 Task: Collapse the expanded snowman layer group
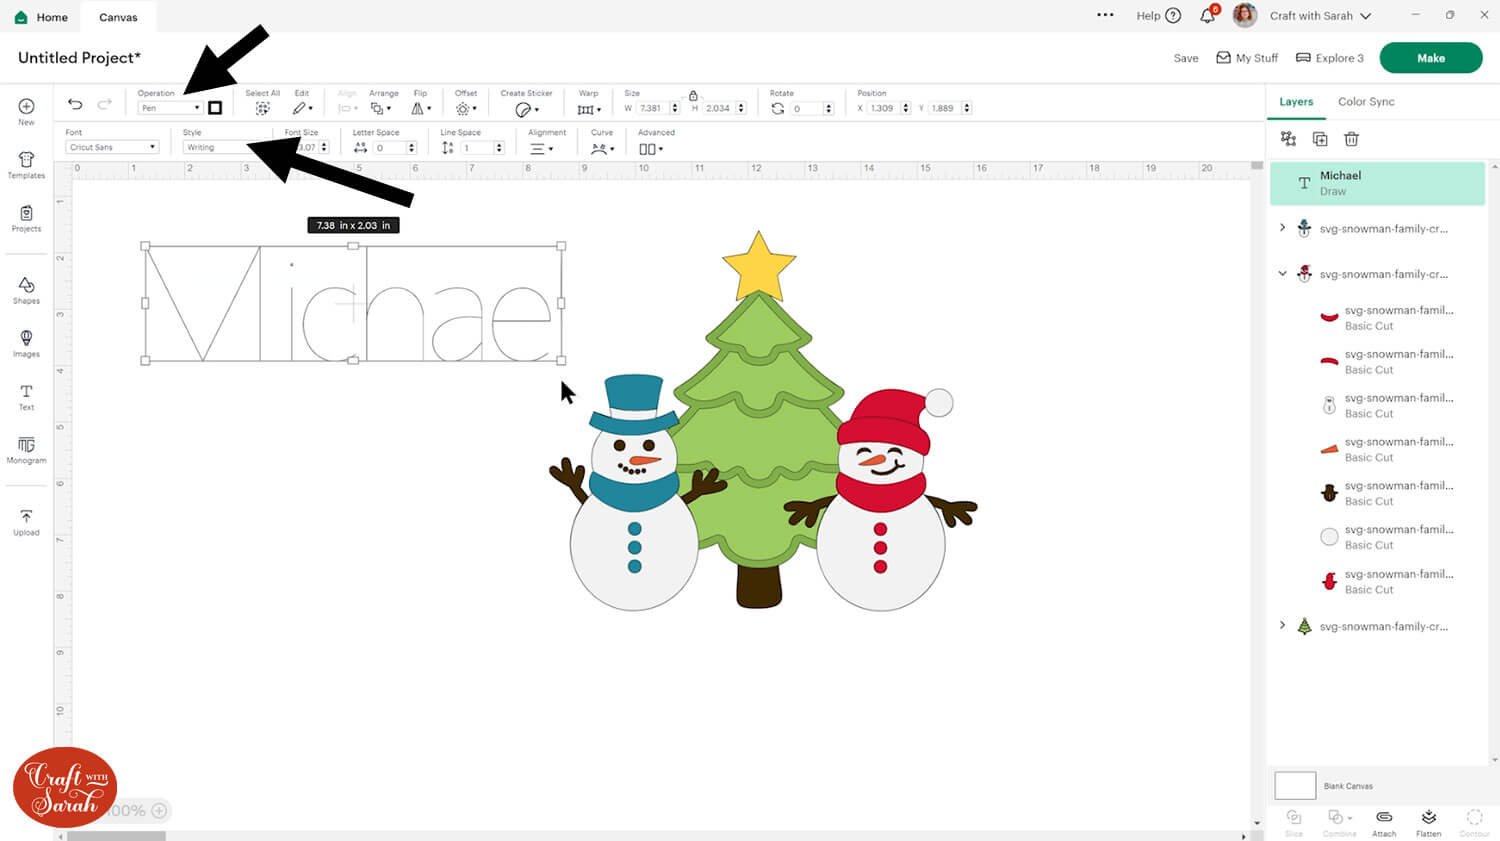tap(1283, 273)
